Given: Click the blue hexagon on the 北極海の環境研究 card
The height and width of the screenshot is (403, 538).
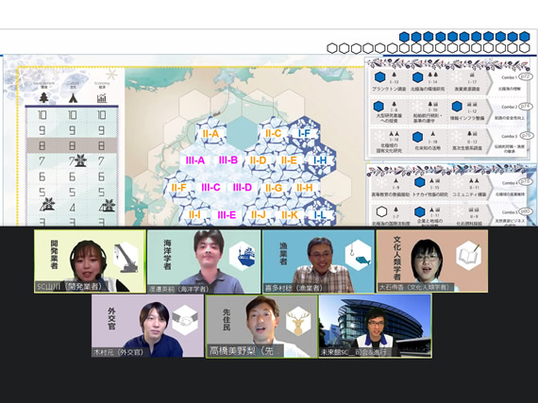Looking at the screenshot, I should (418, 78).
